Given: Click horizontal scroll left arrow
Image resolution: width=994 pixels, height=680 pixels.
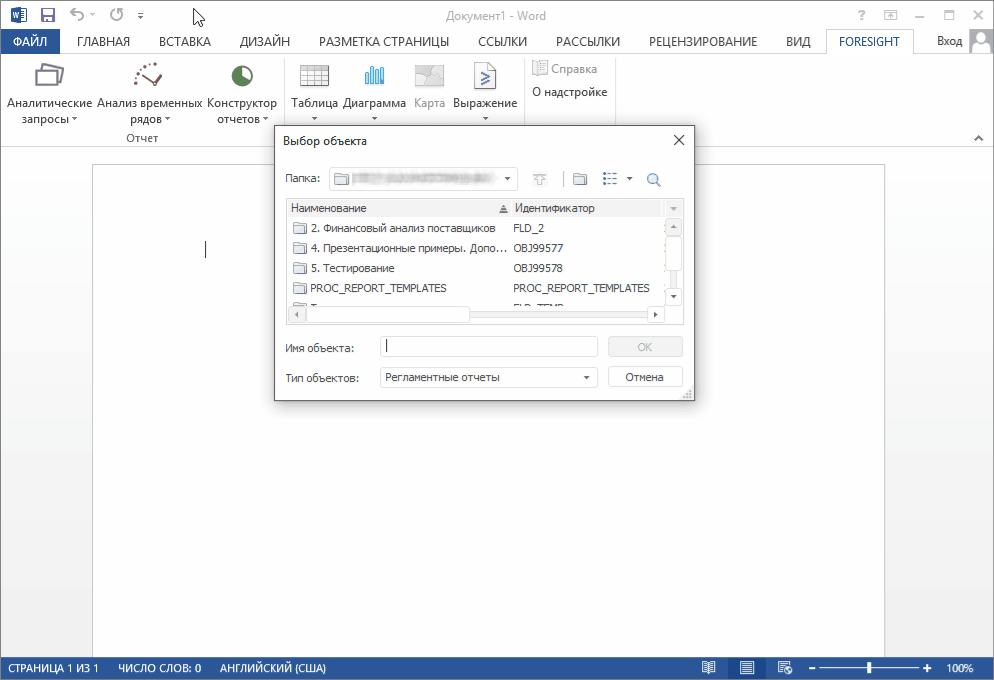Looking at the screenshot, I should pyautogui.click(x=297, y=314).
